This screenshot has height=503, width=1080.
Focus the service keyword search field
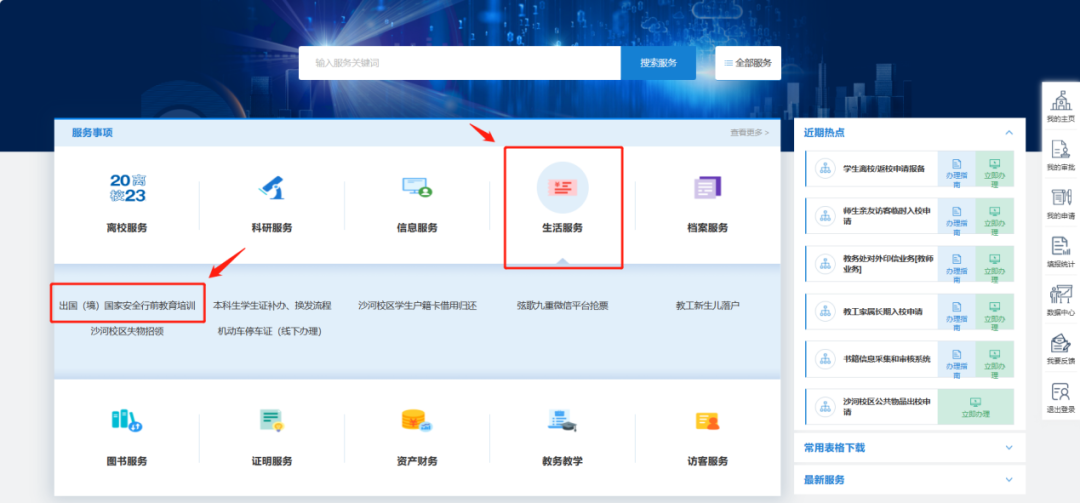click(460, 63)
